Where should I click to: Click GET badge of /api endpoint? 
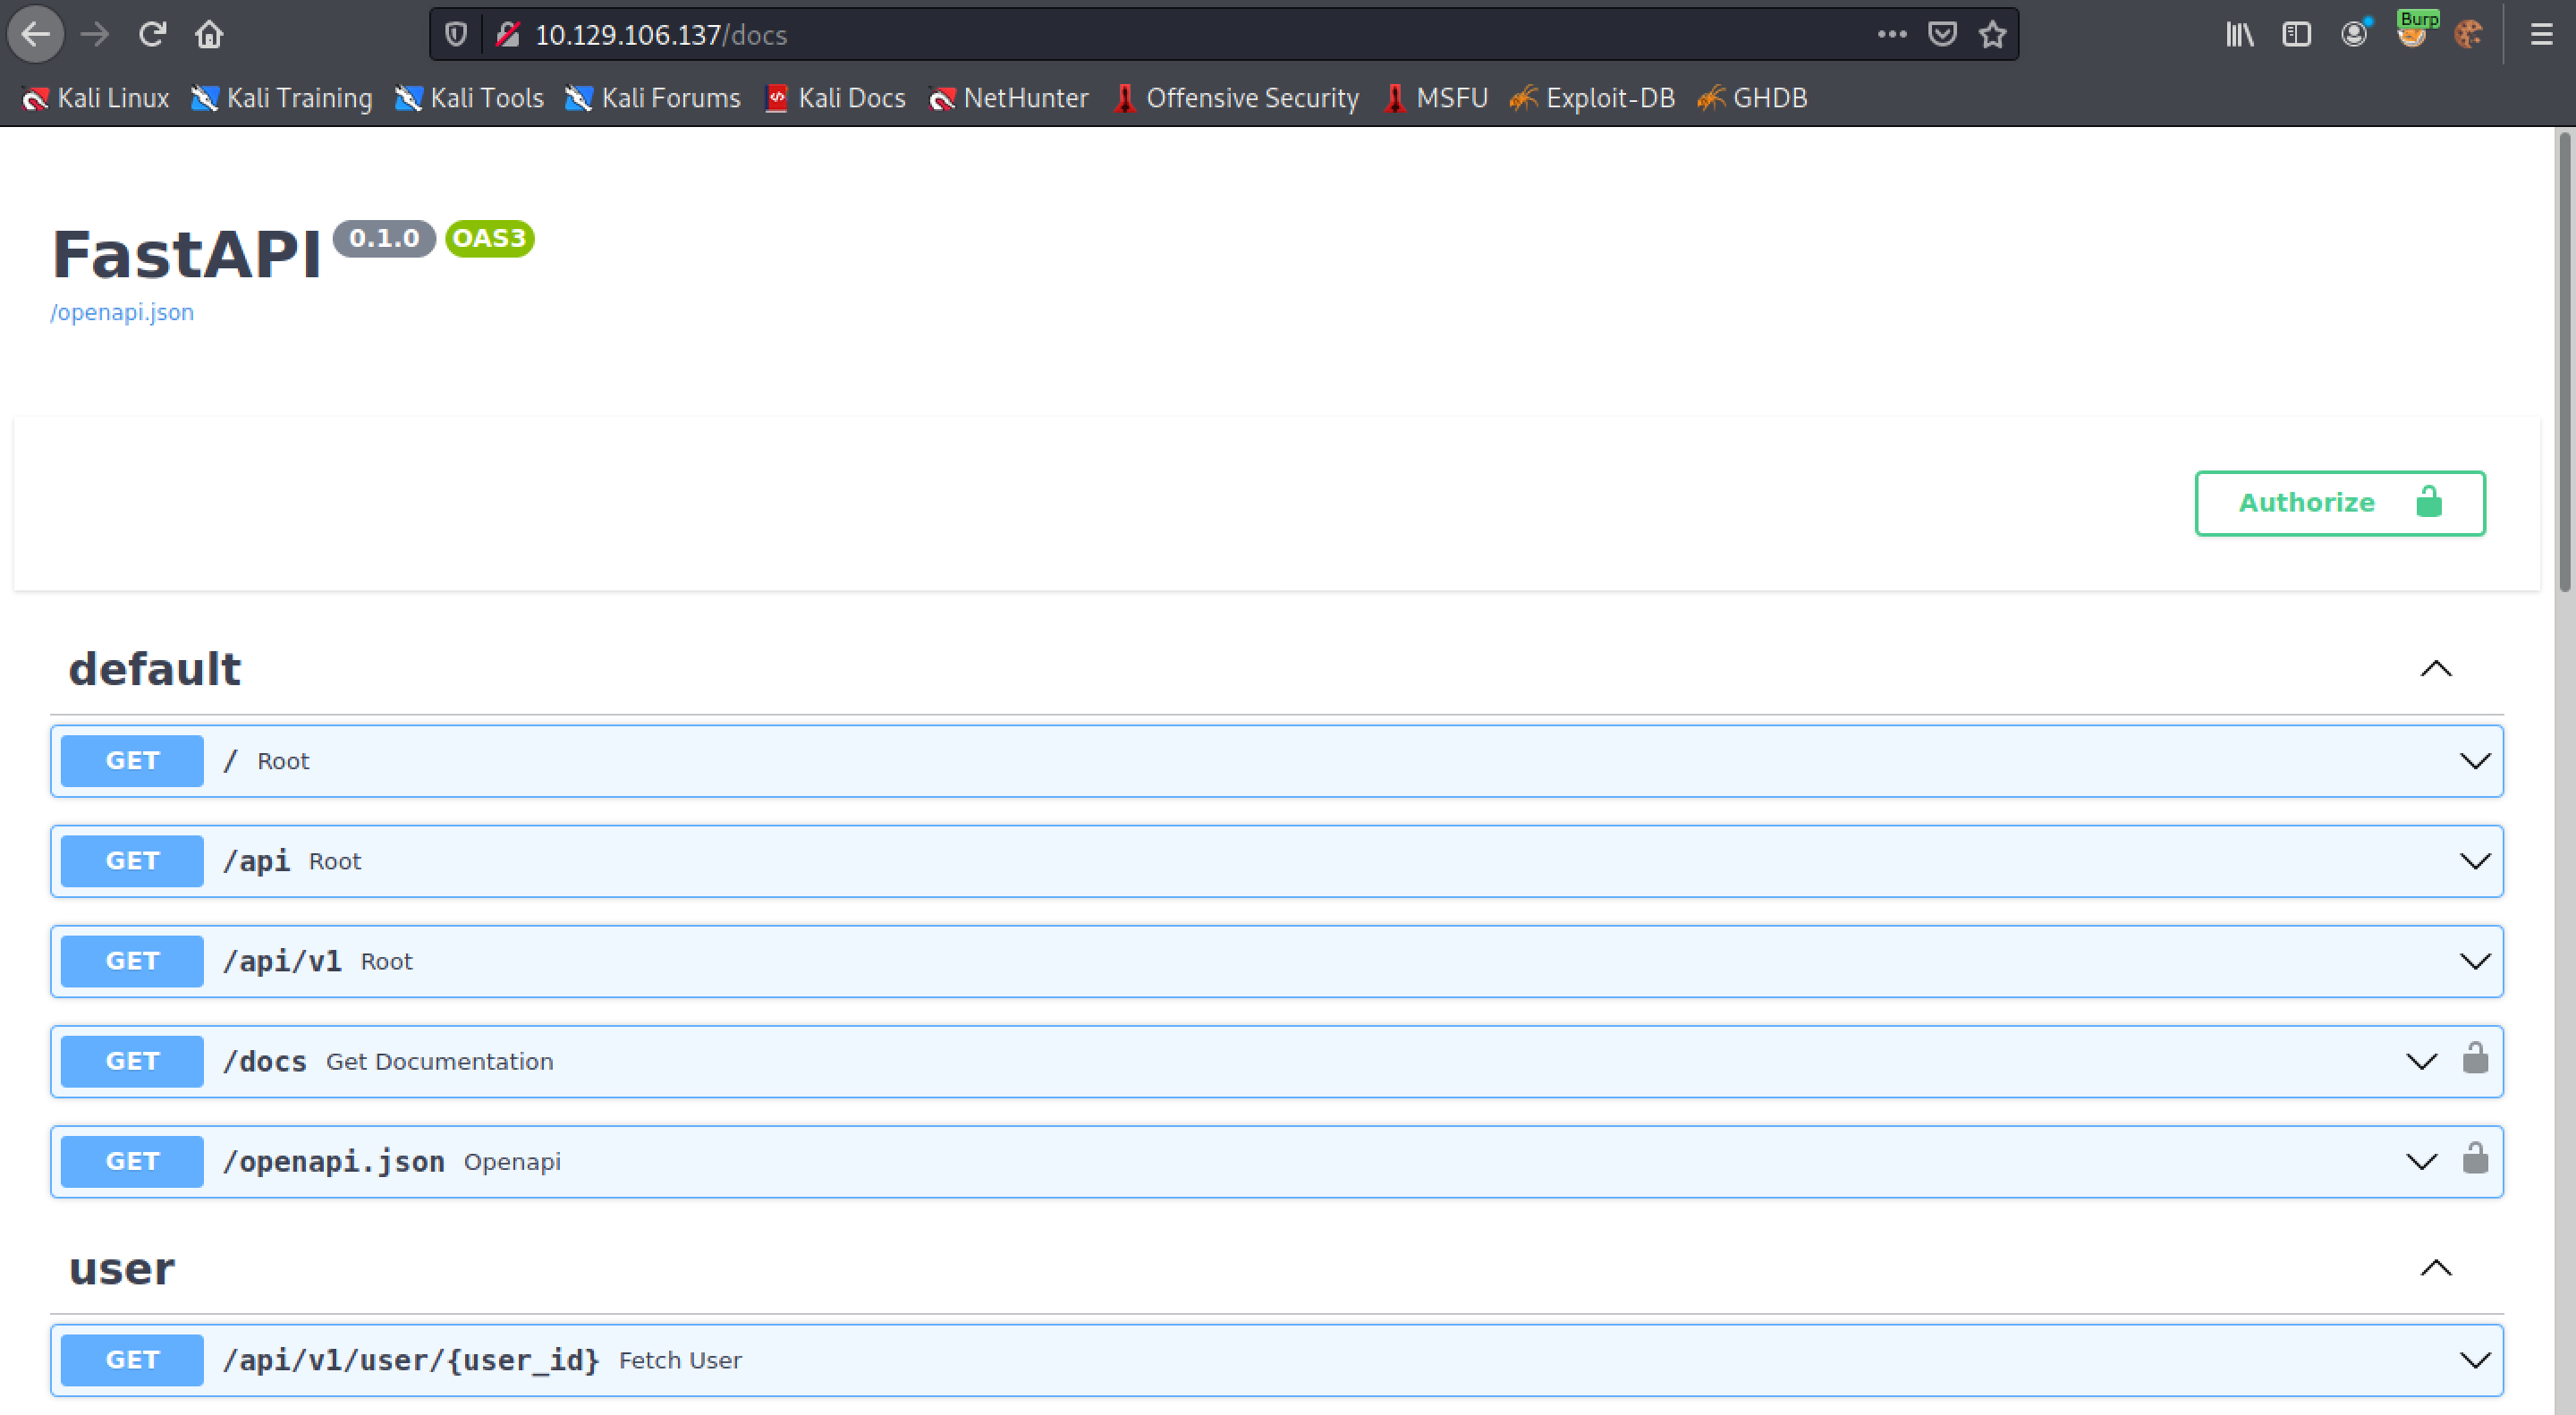(x=132, y=861)
